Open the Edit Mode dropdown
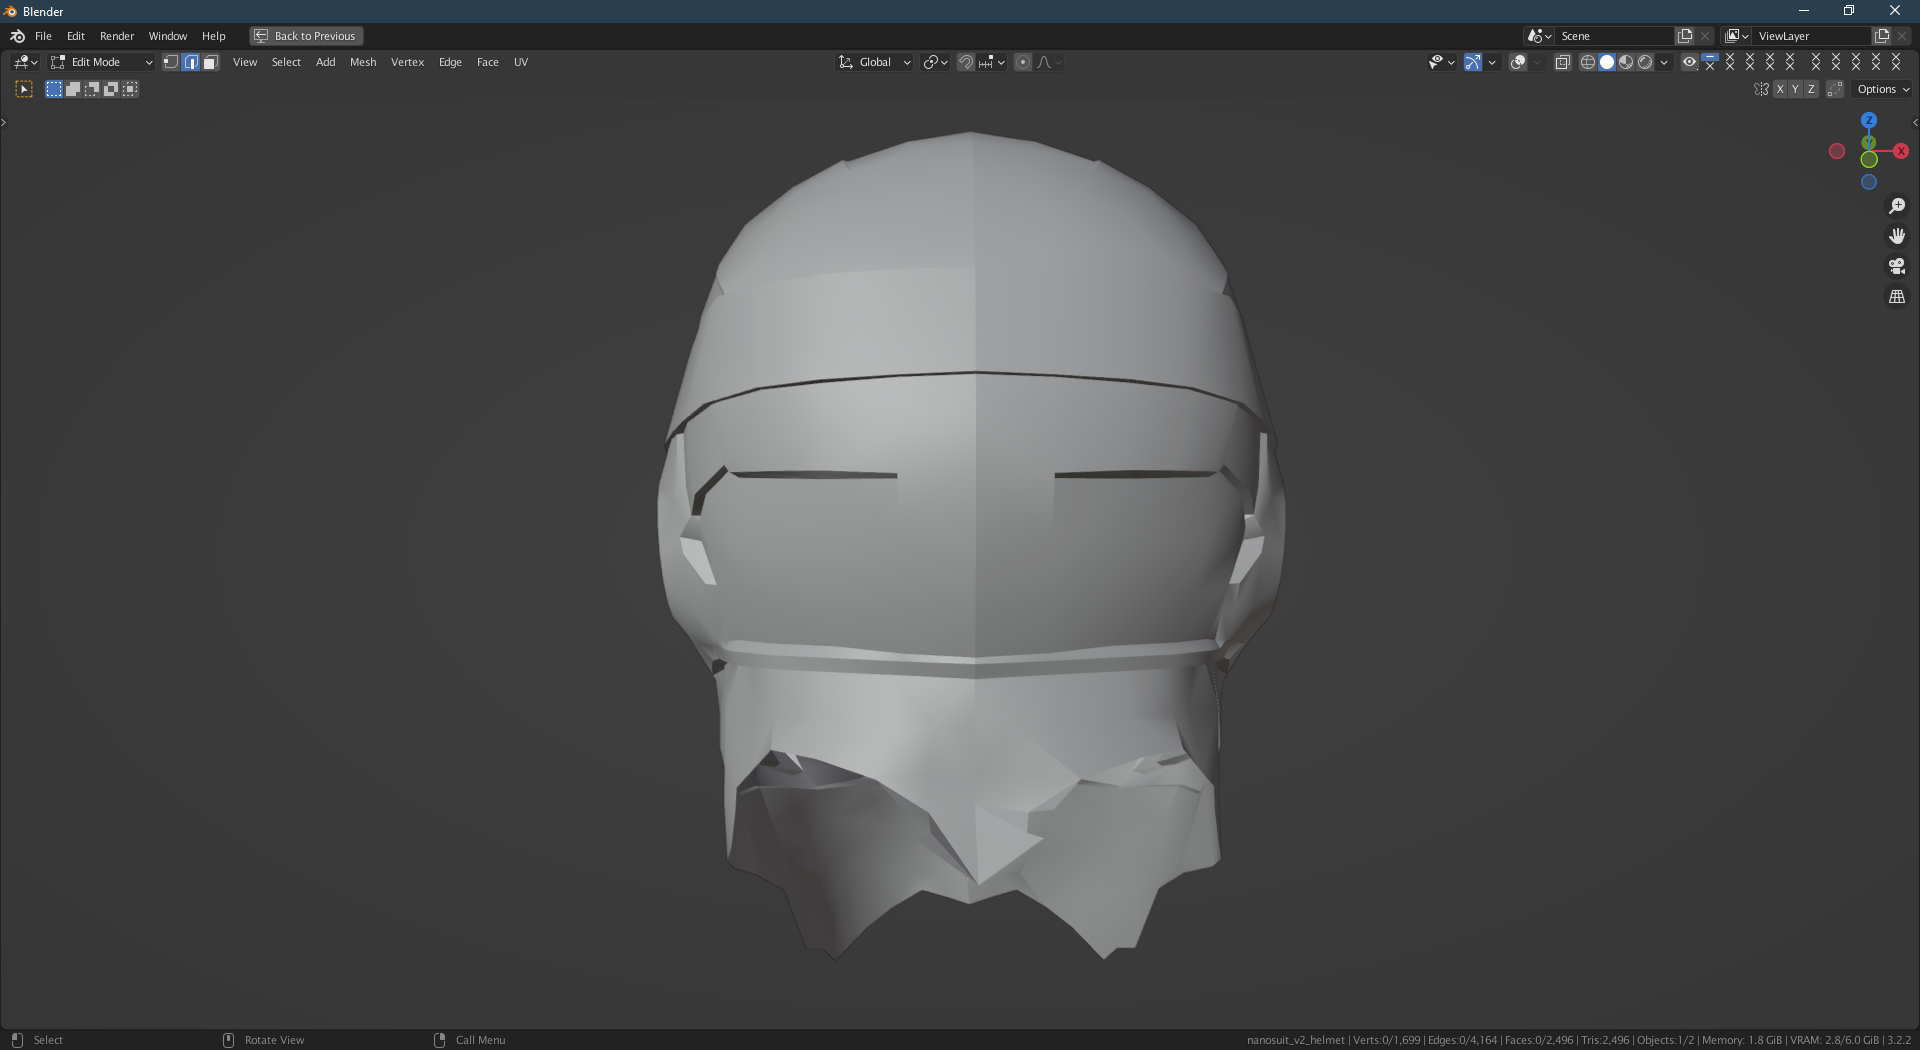This screenshot has width=1920, height=1050. 100,62
